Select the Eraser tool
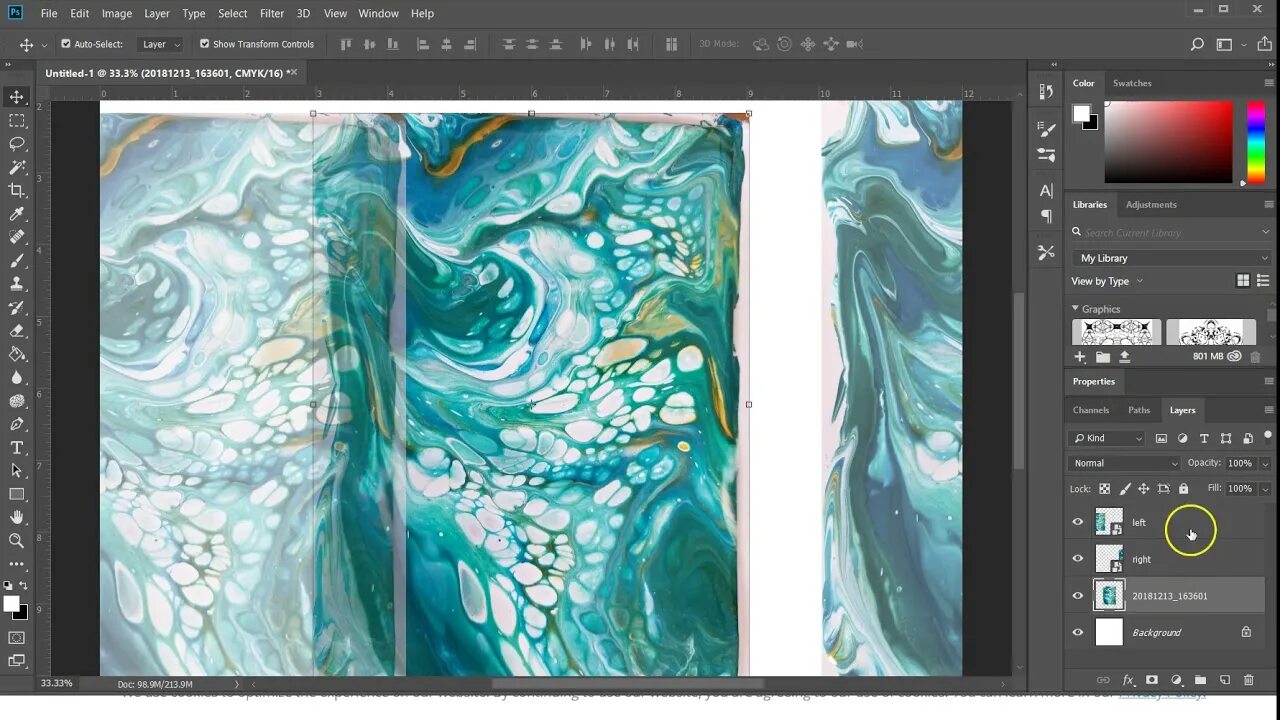Image resolution: width=1280 pixels, height=720 pixels. [17, 330]
